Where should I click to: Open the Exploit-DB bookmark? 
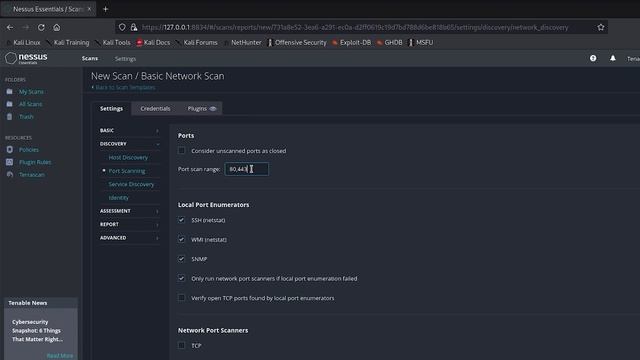point(352,42)
